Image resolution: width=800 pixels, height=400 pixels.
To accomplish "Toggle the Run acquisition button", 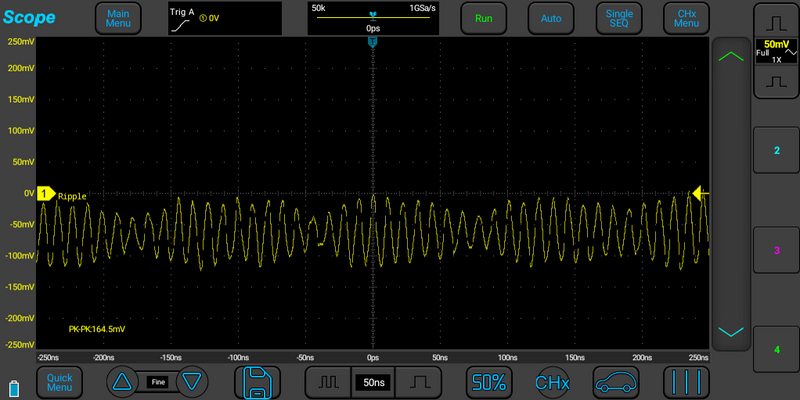I will tap(484, 18).
